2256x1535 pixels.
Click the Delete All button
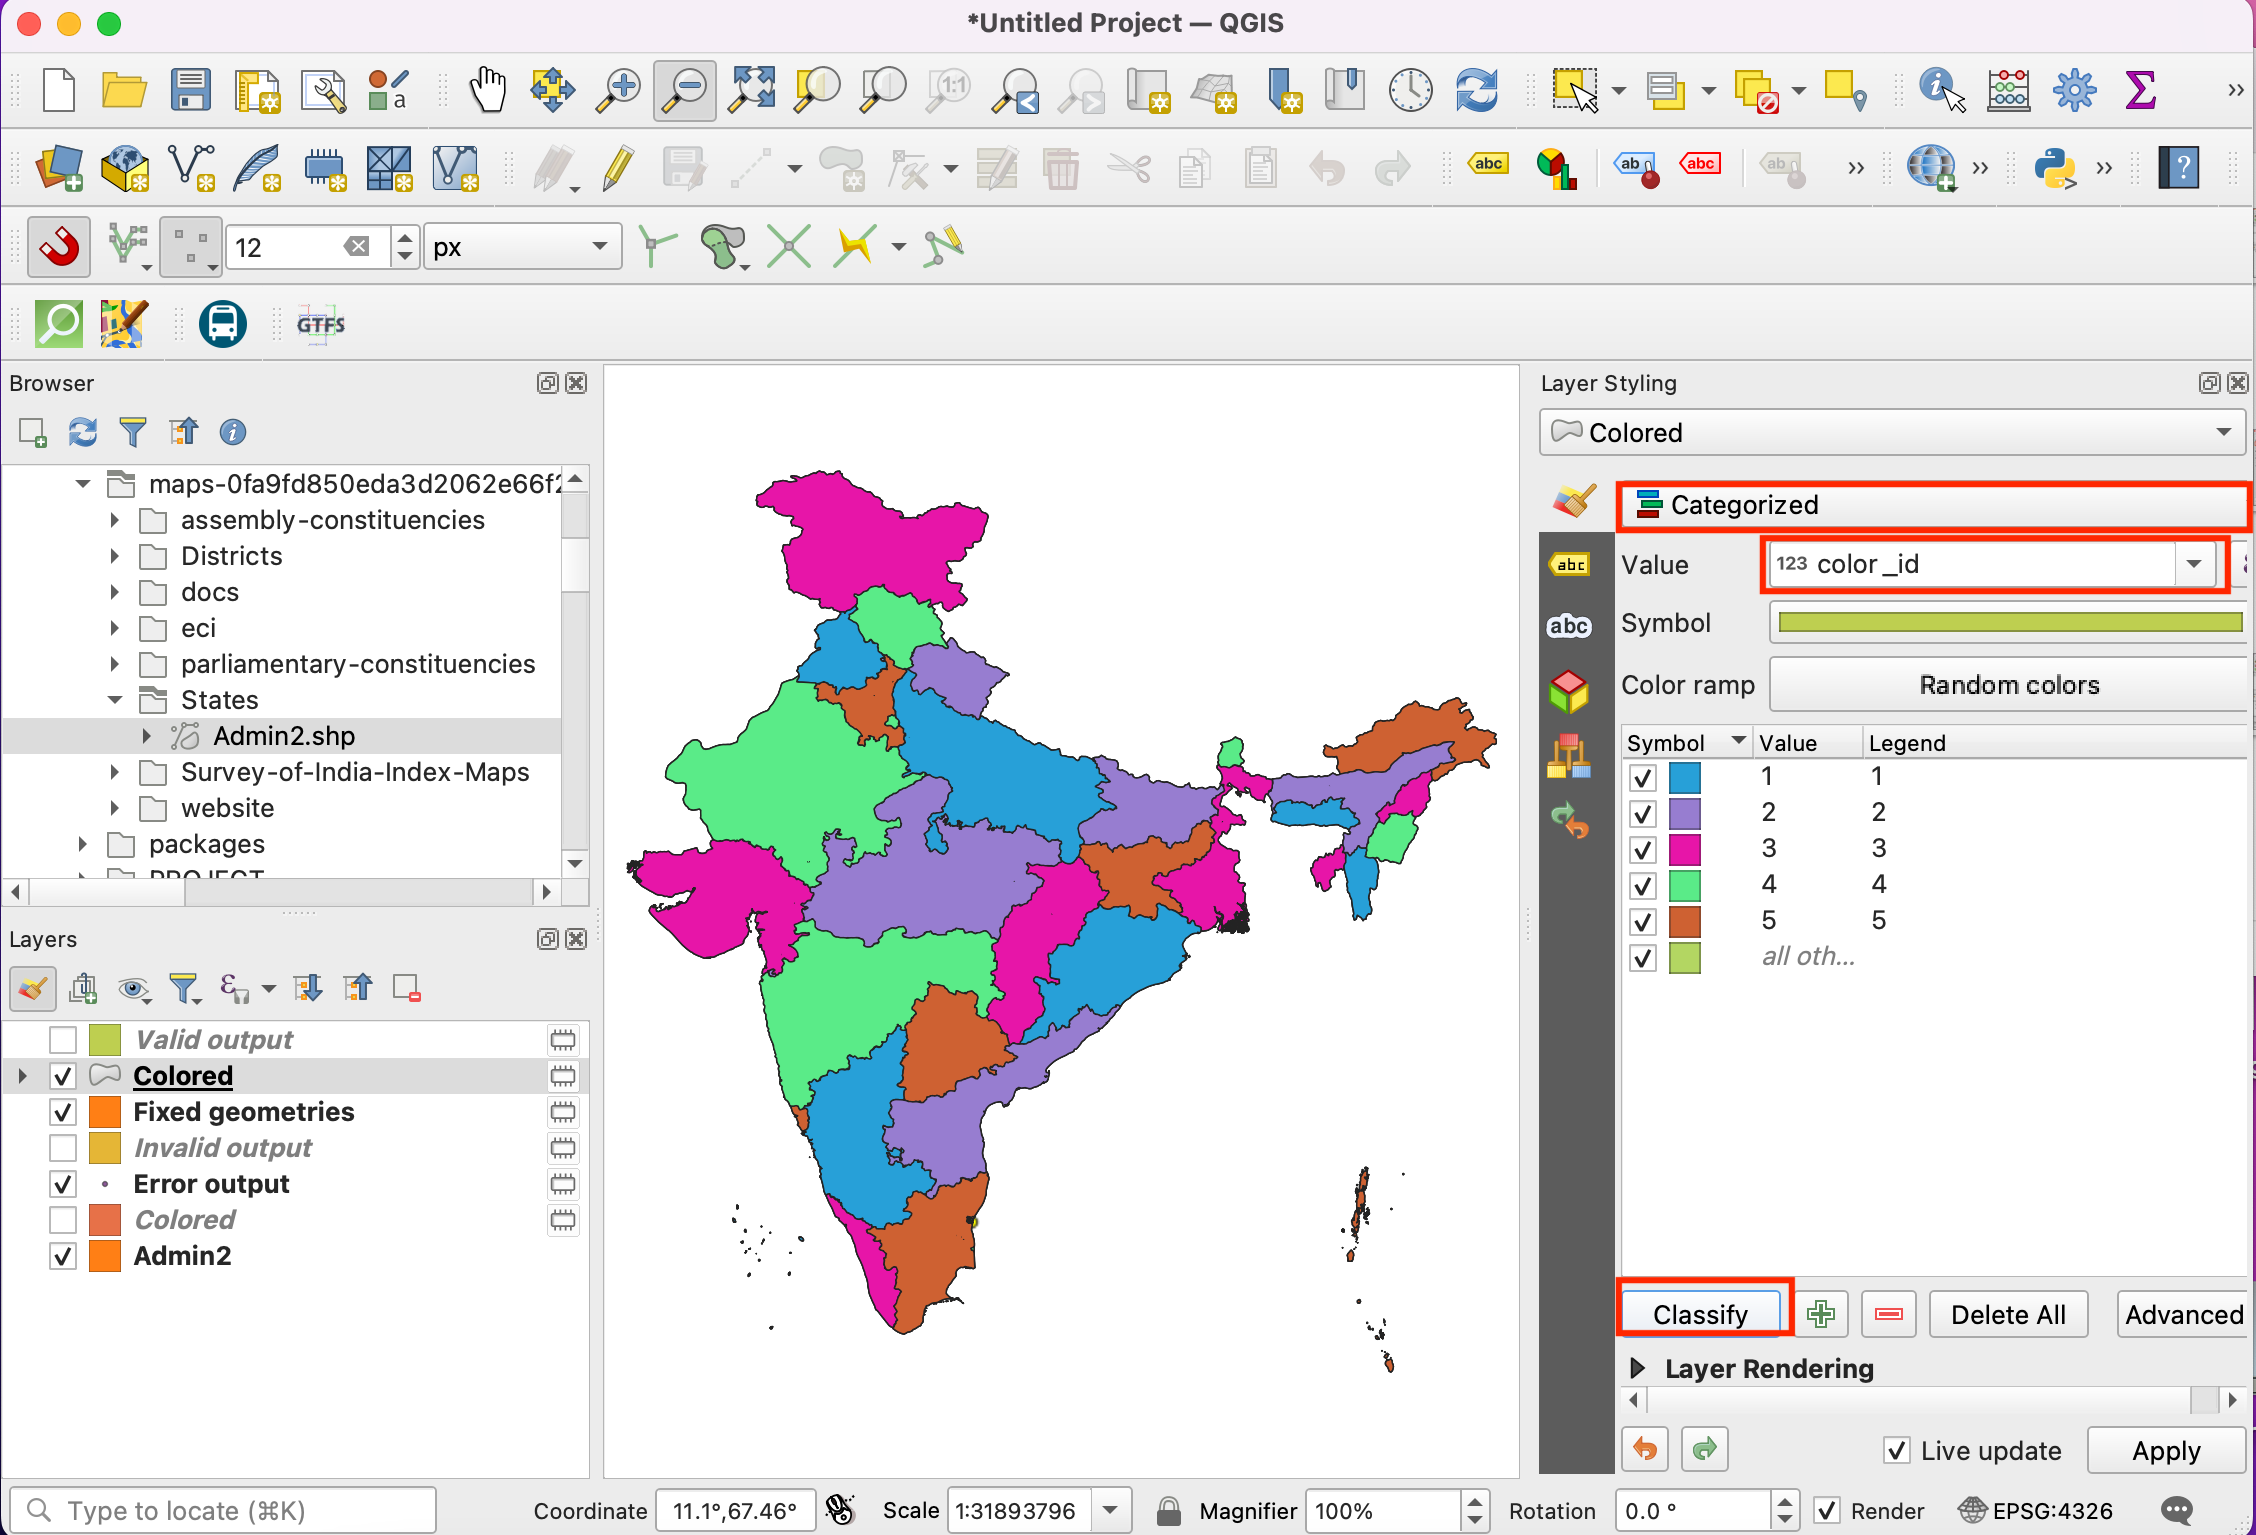click(x=2007, y=1314)
